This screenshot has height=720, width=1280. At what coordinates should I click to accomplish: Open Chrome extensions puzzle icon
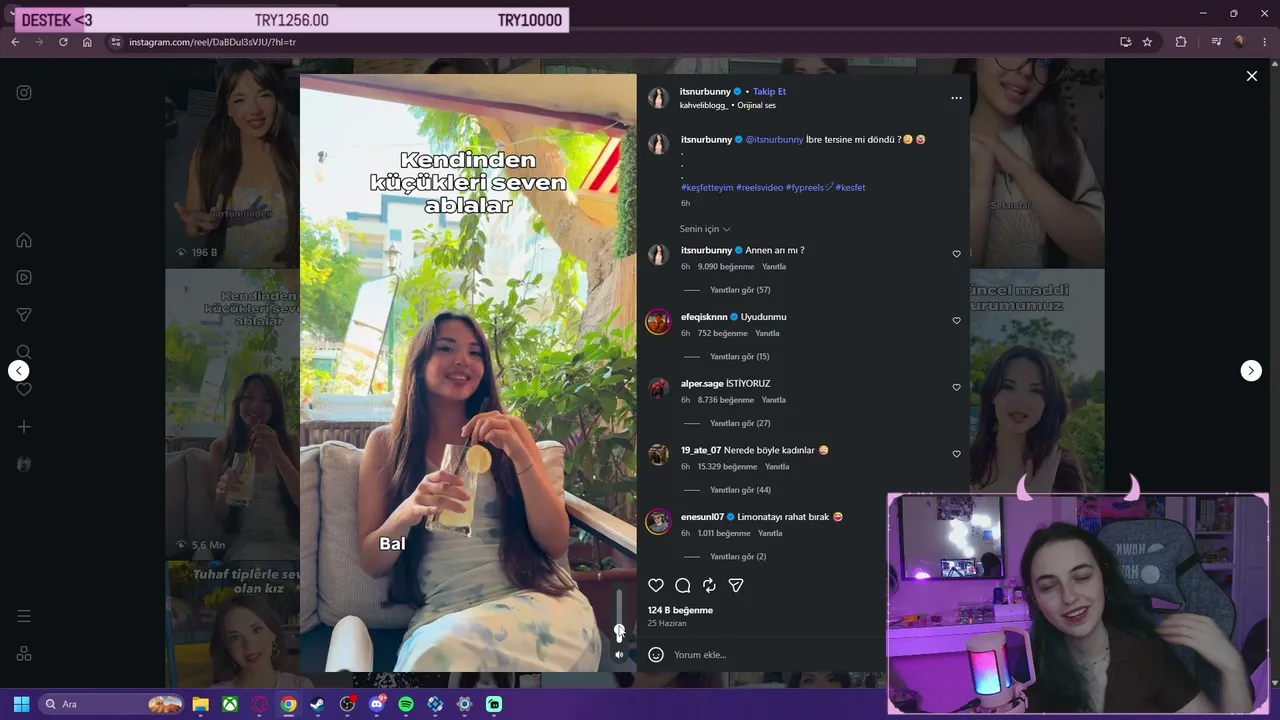click(x=1181, y=42)
